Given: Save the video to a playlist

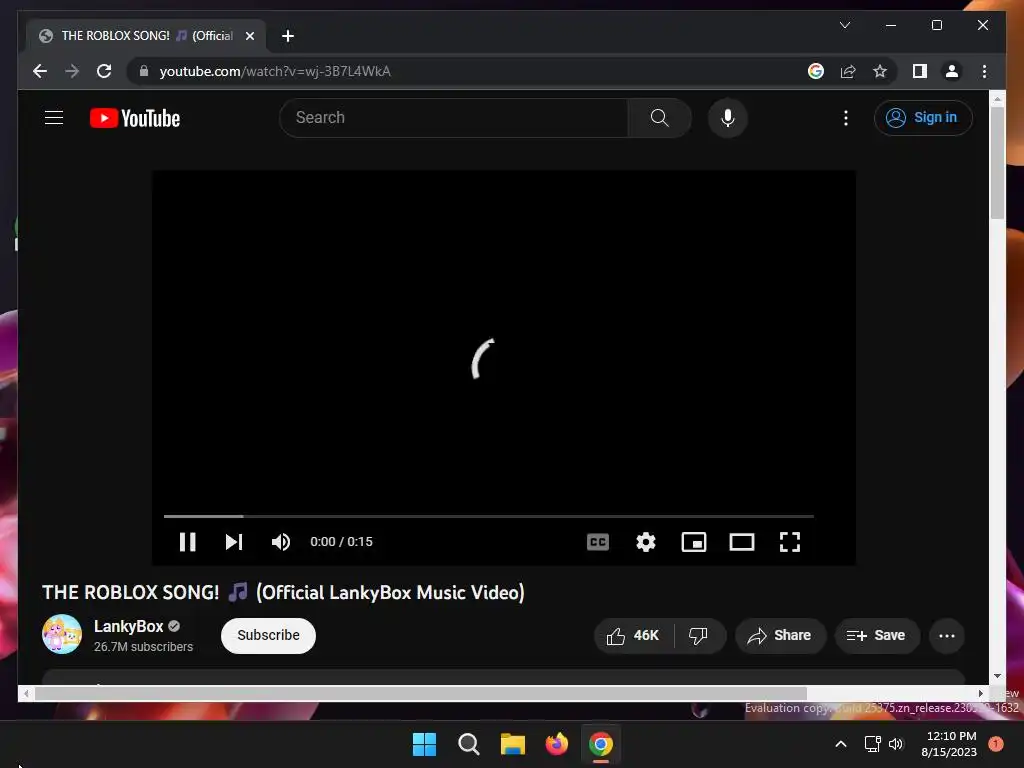Looking at the screenshot, I should tap(876, 635).
